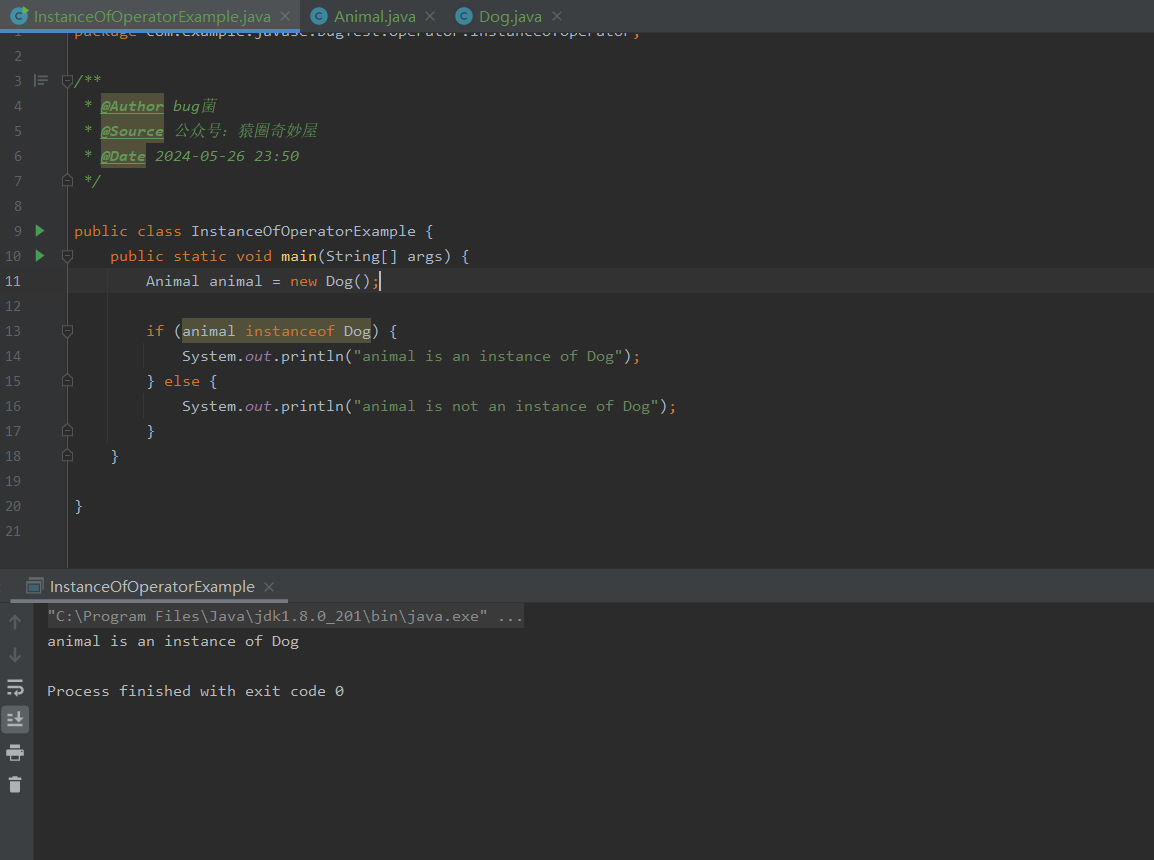Click the @Date Javadoc tag
The width and height of the screenshot is (1154, 860).
tap(123, 156)
